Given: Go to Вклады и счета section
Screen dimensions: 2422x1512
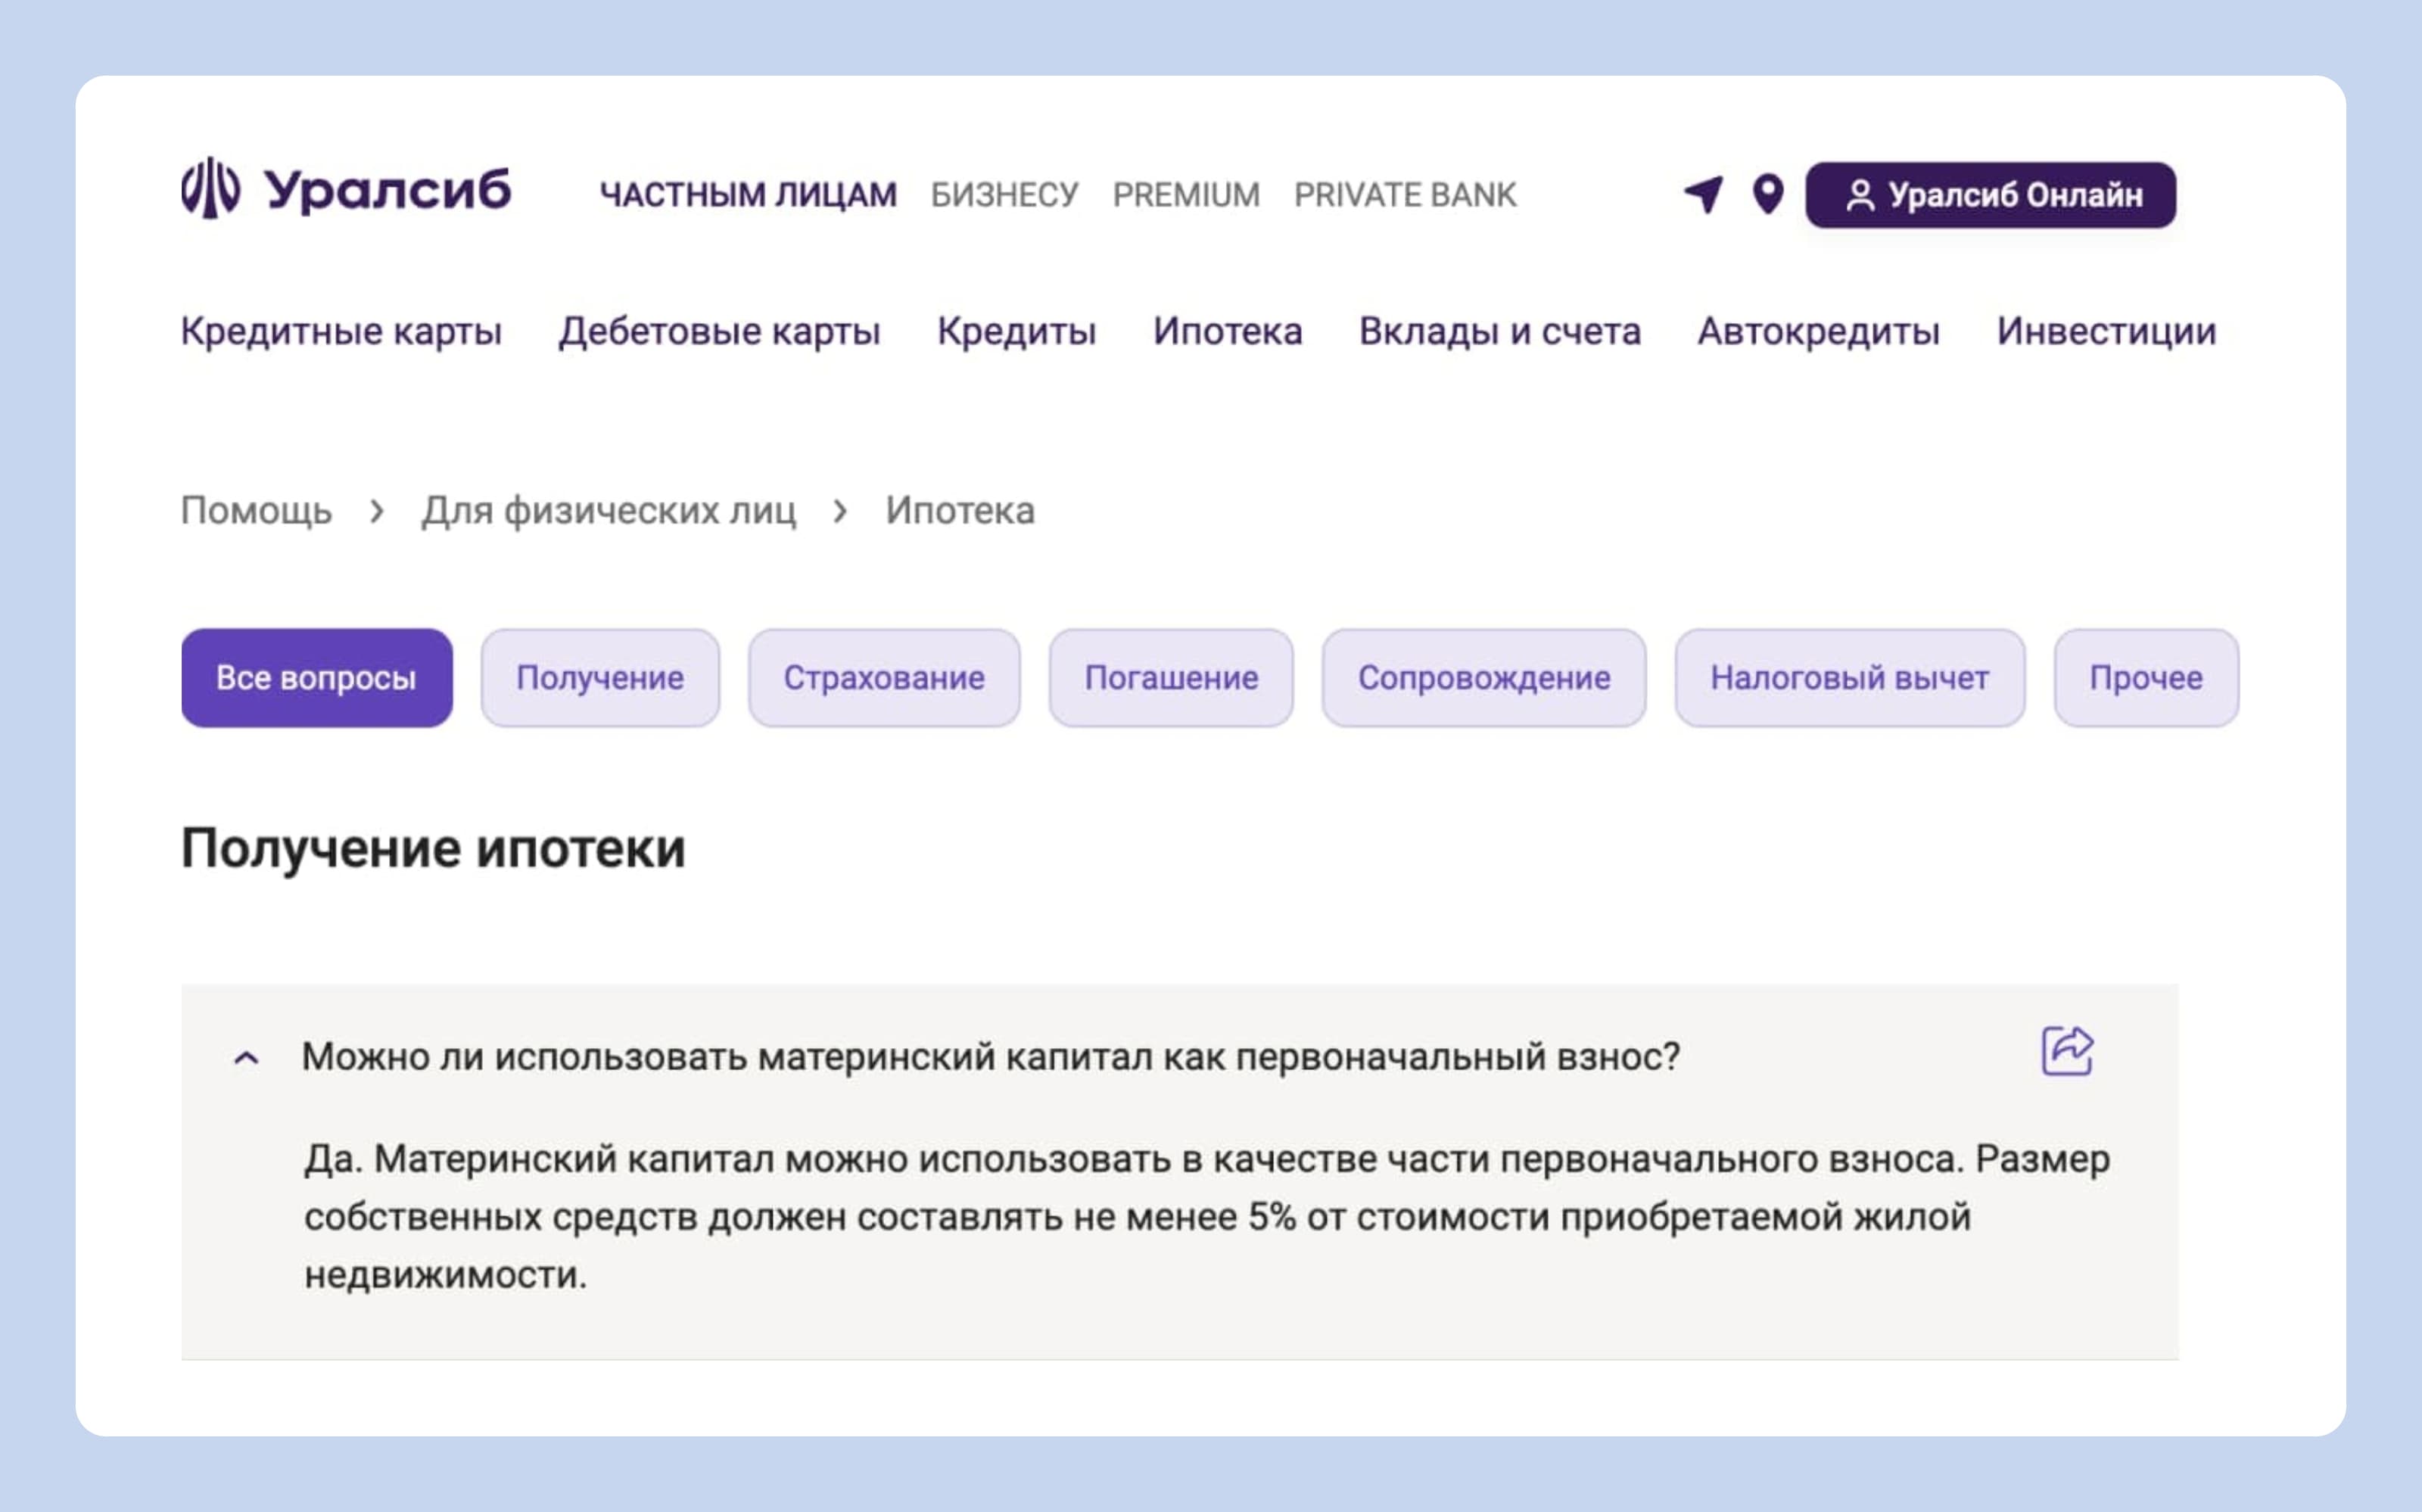Looking at the screenshot, I should 1499,331.
